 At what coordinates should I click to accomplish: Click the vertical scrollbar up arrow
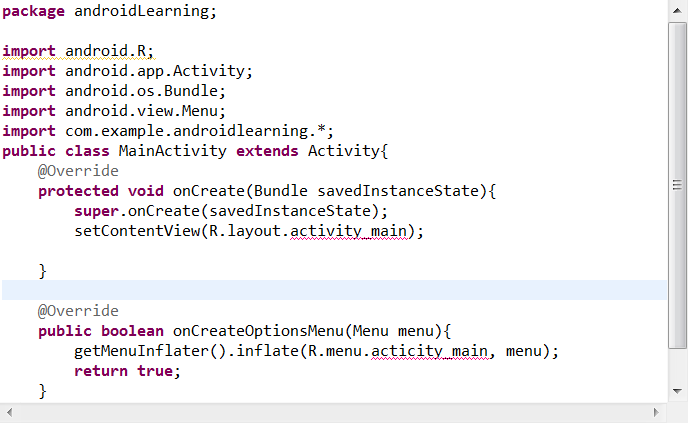677,11
